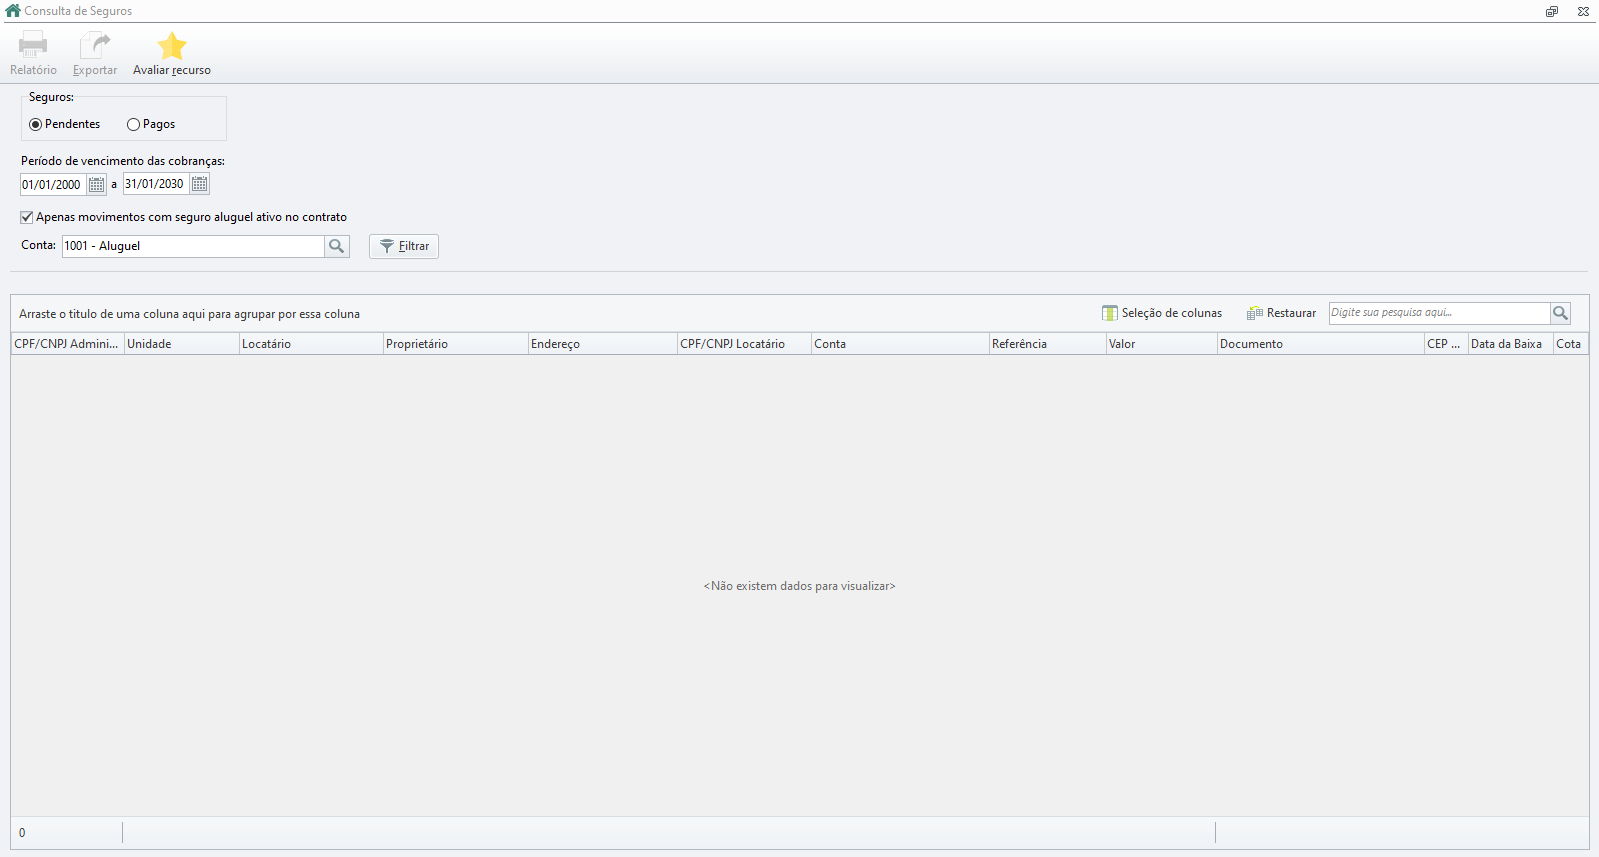The height and width of the screenshot is (857, 1599).
Task: Click the Exportar arrow icon
Action: tap(95, 45)
